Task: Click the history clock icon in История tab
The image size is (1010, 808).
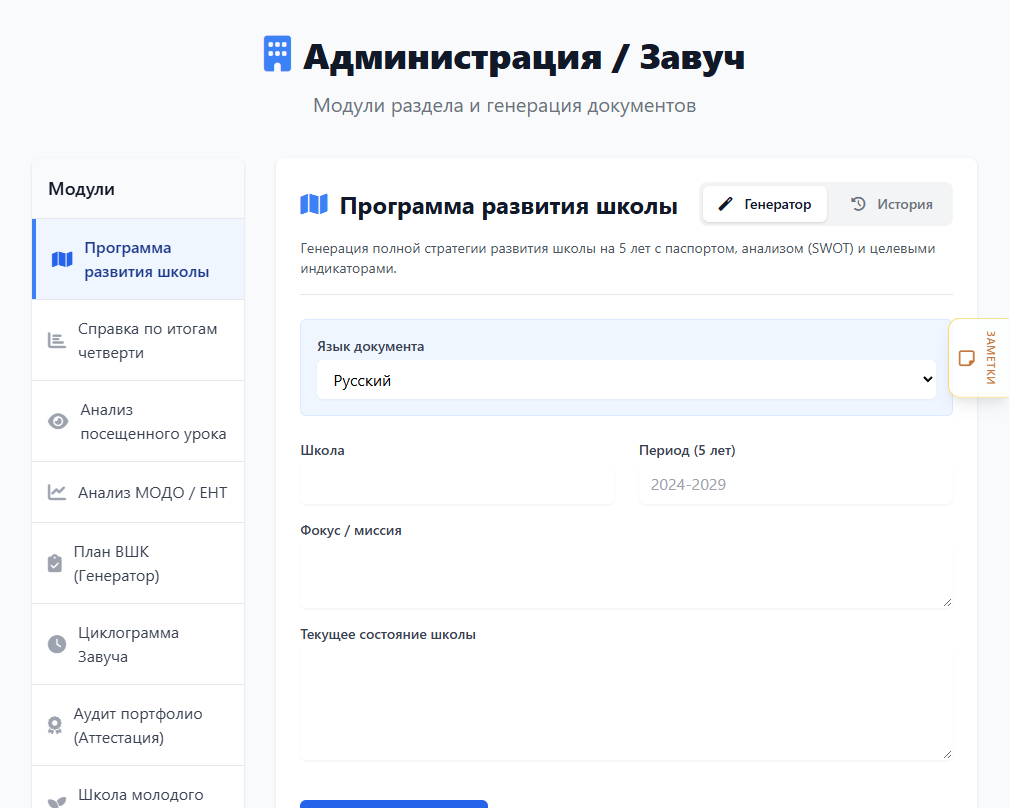Action: (858, 204)
